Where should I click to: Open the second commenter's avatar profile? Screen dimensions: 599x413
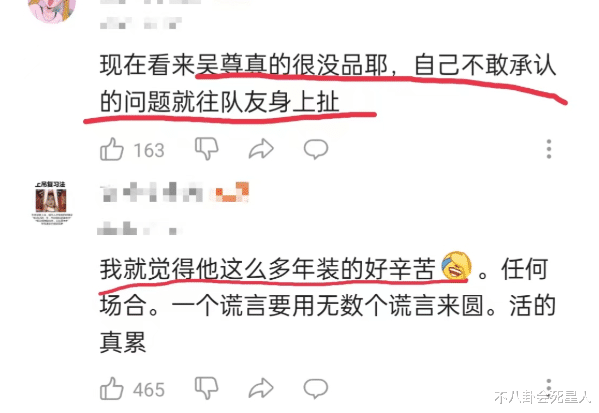coord(51,202)
